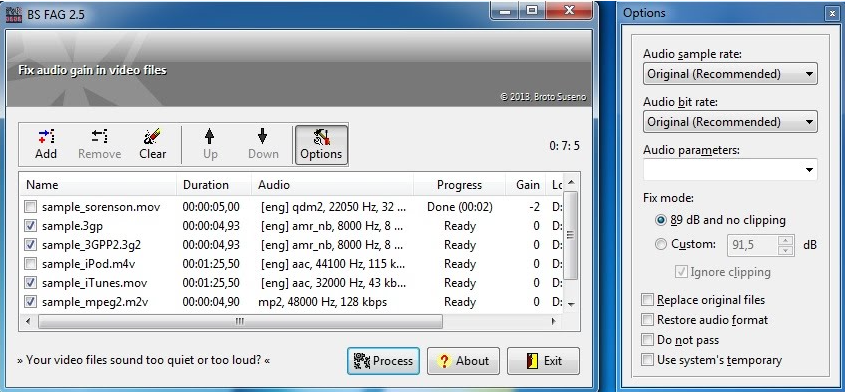845x392 pixels.
Task: Enable the Do not pass option
Action: 647,340
